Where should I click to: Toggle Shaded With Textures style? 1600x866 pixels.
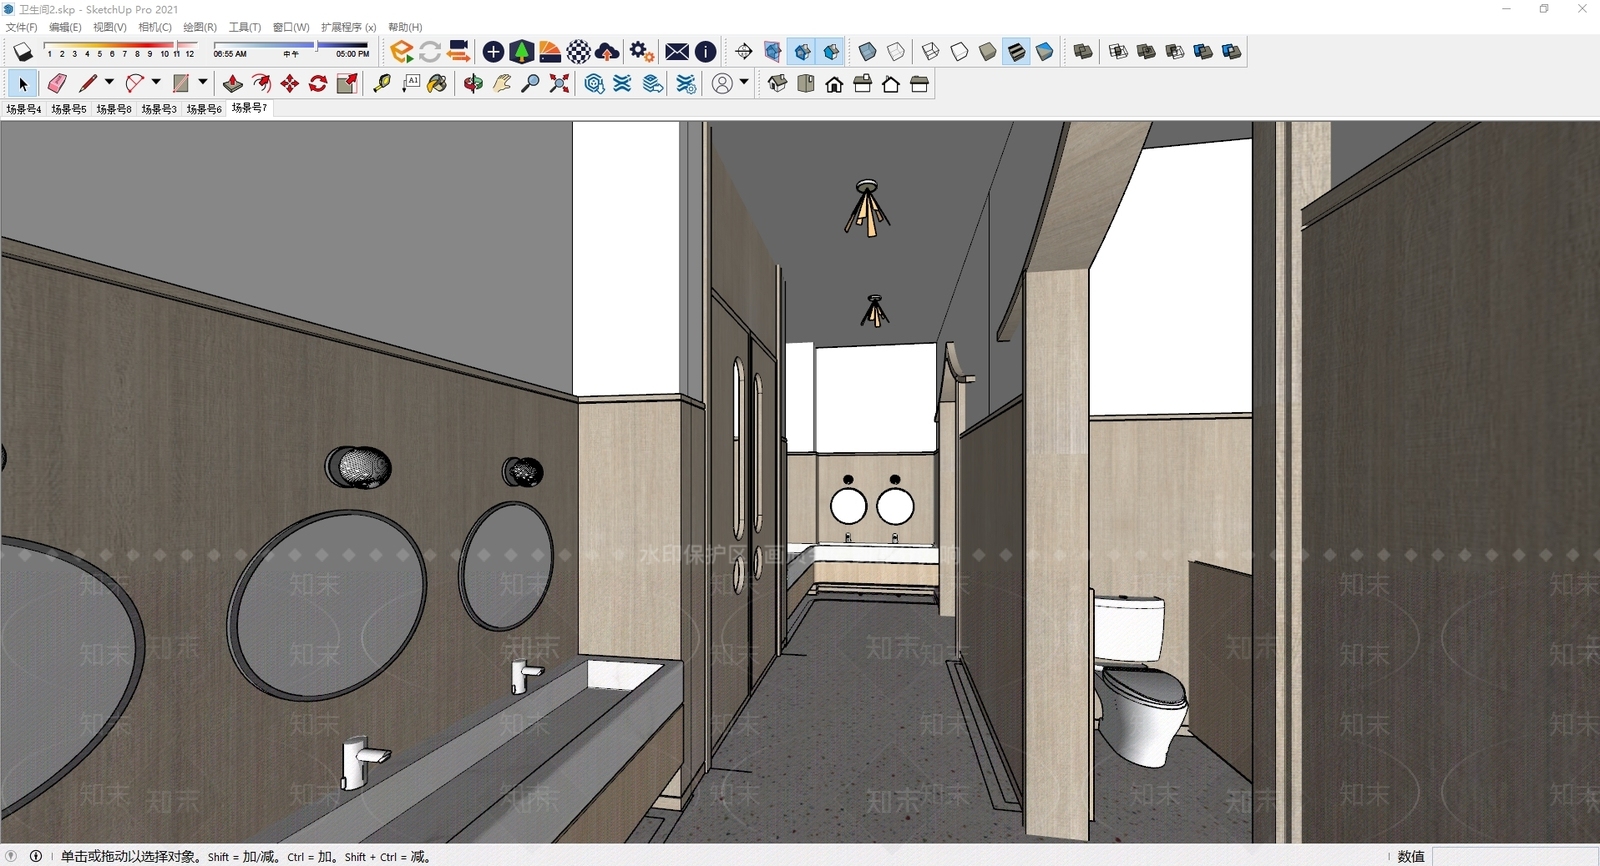pos(1016,51)
